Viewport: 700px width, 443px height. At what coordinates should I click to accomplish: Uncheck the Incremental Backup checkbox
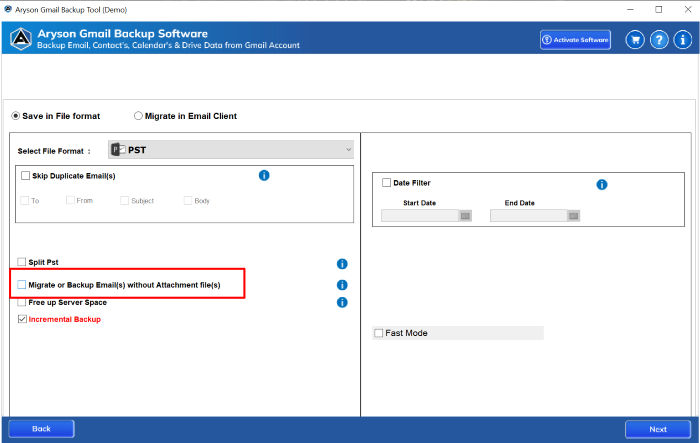22,319
